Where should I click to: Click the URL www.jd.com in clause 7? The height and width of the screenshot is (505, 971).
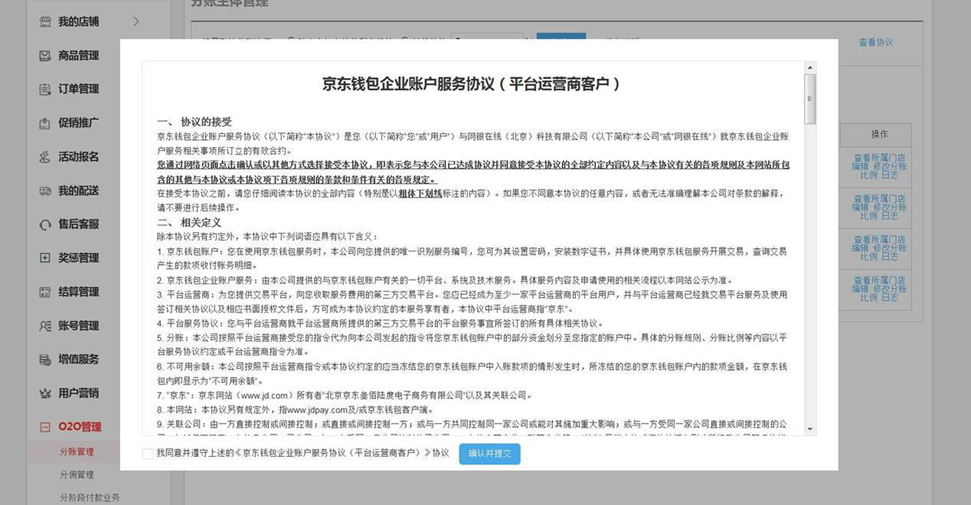263,395
